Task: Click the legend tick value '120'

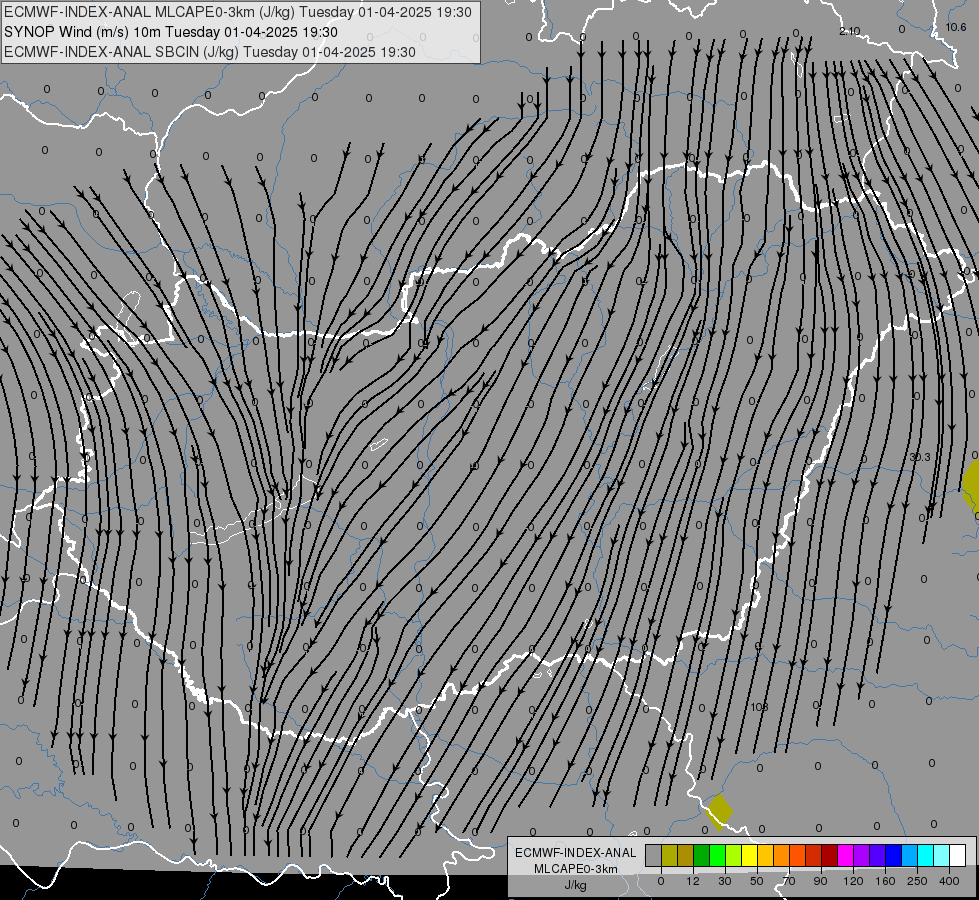Action: (x=854, y=881)
